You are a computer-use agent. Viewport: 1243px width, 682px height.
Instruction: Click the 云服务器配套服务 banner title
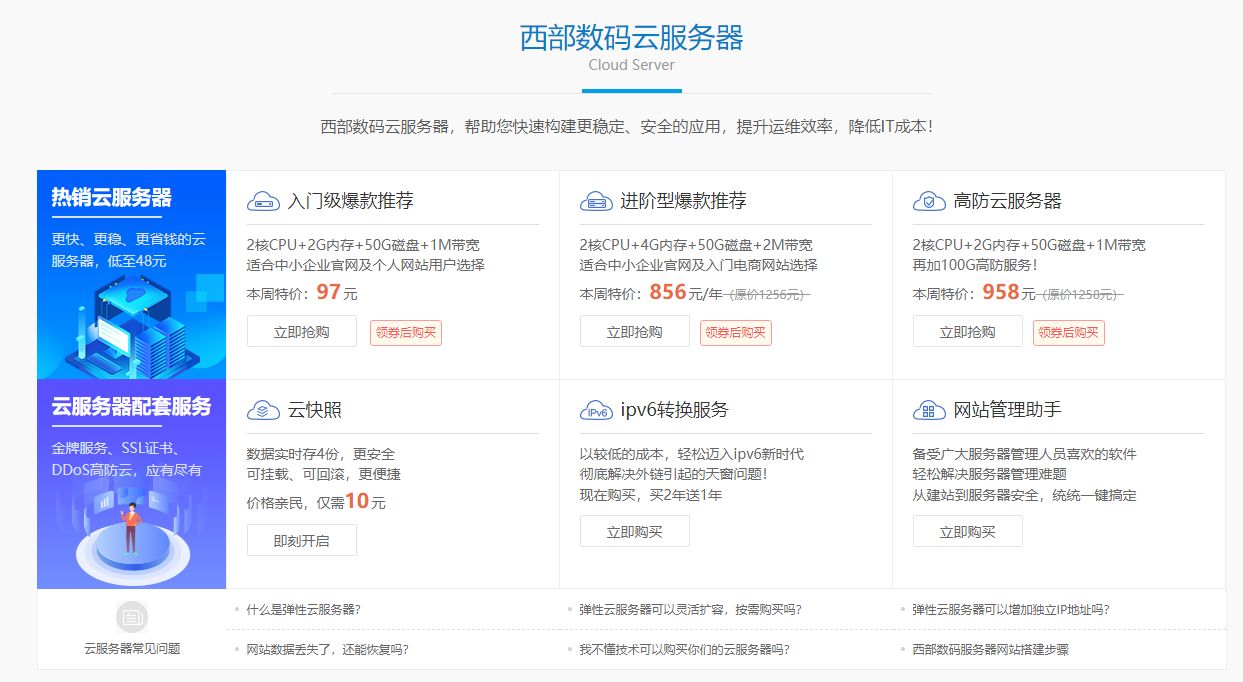point(132,407)
